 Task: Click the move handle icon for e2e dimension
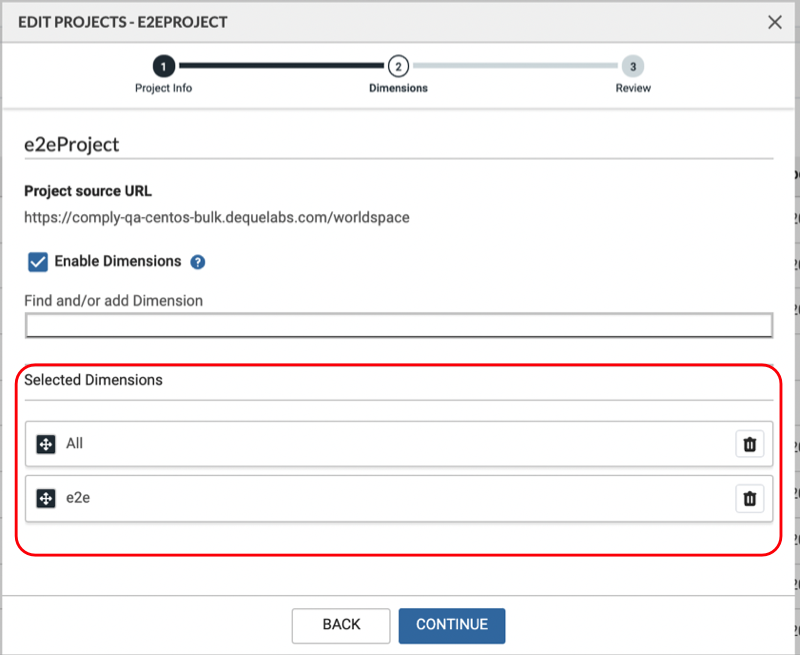coord(45,498)
